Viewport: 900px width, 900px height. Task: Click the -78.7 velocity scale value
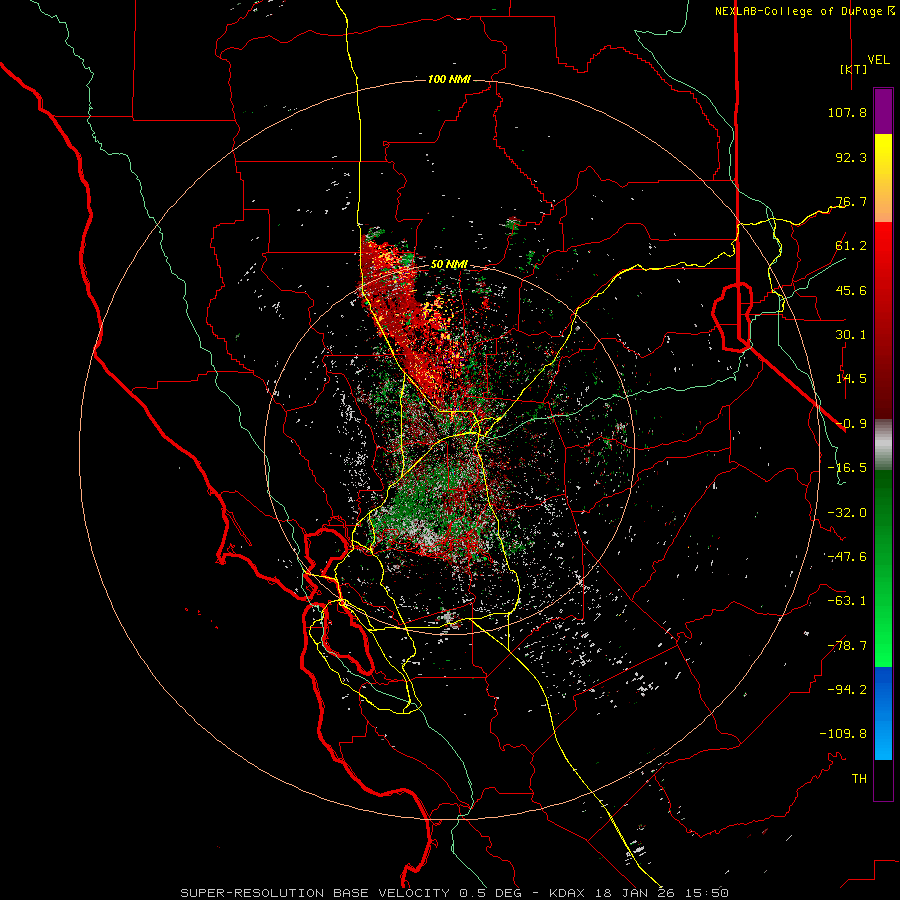pyautogui.click(x=847, y=646)
